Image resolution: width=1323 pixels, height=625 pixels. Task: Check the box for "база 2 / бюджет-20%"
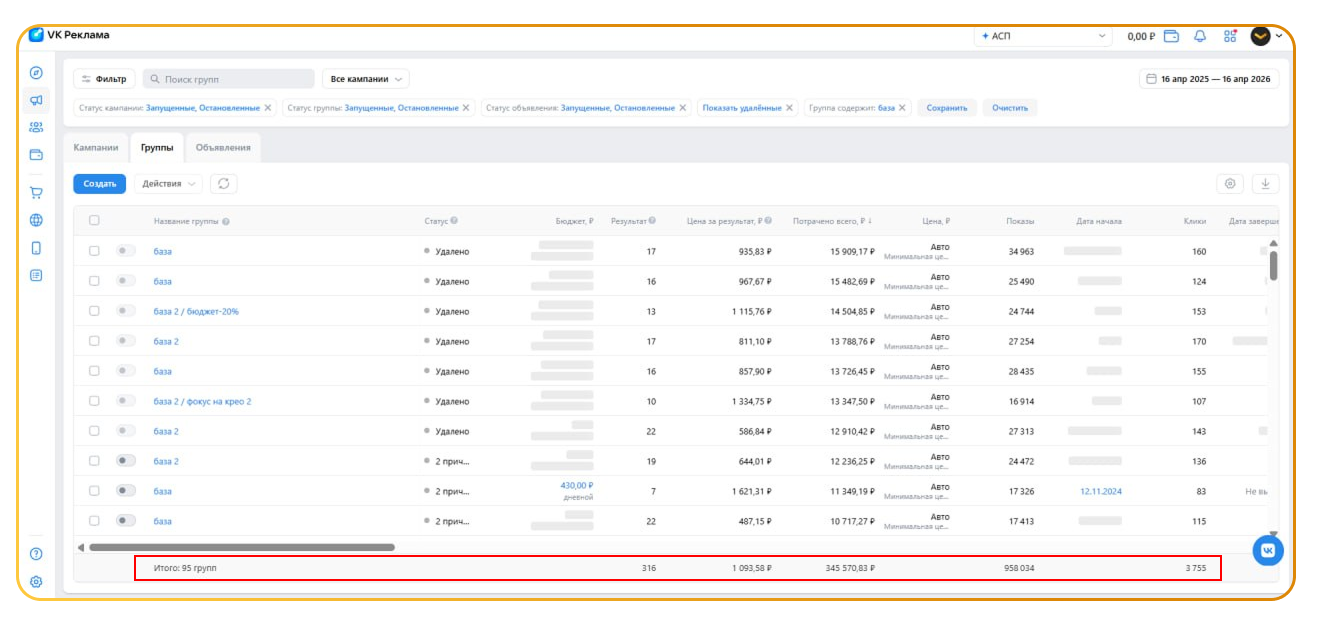[94, 311]
